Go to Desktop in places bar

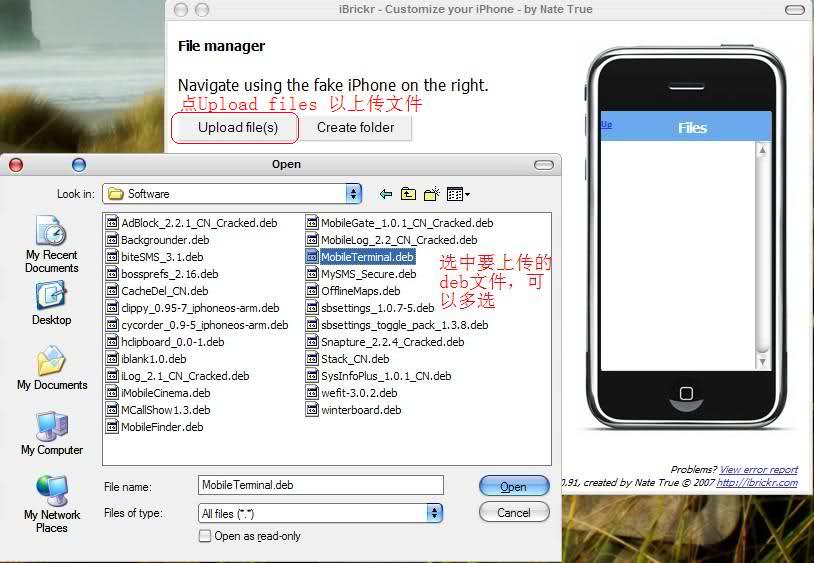tap(51, 303)
